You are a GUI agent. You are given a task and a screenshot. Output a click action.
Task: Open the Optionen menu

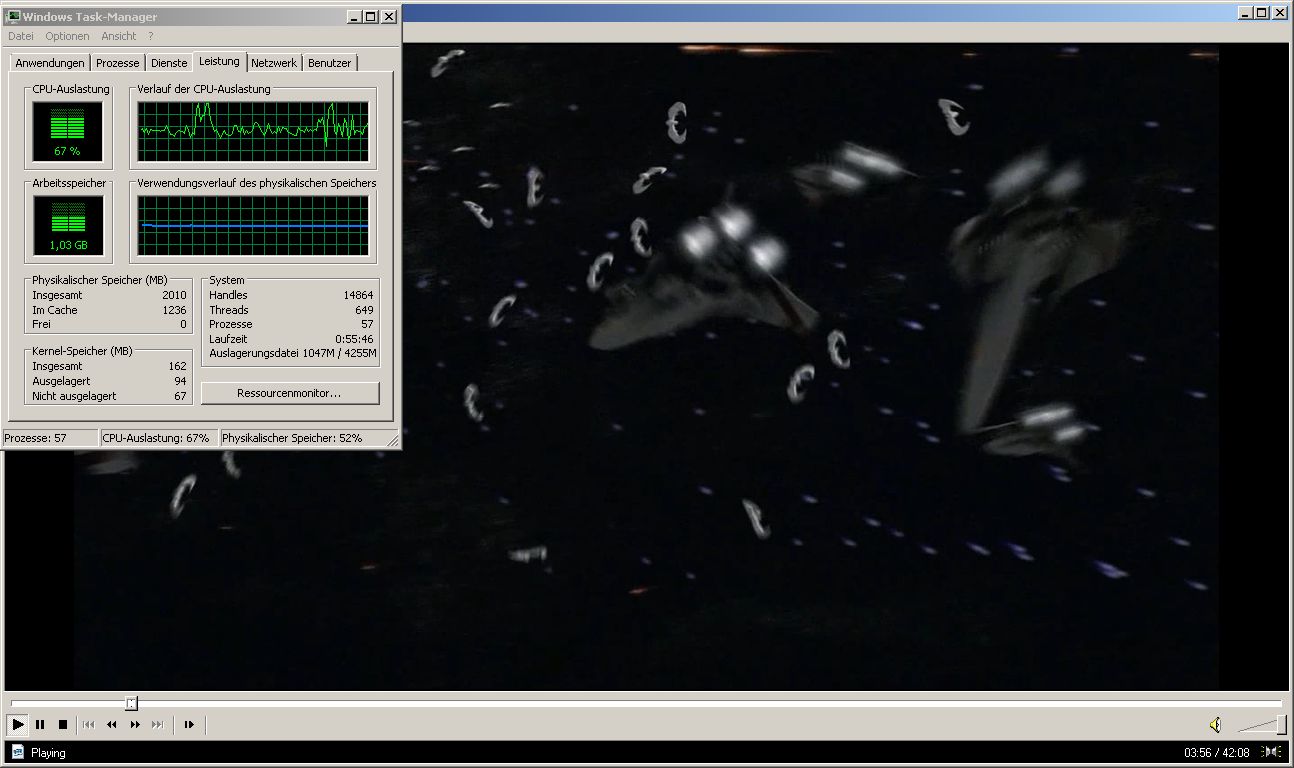tap(67, 36)
